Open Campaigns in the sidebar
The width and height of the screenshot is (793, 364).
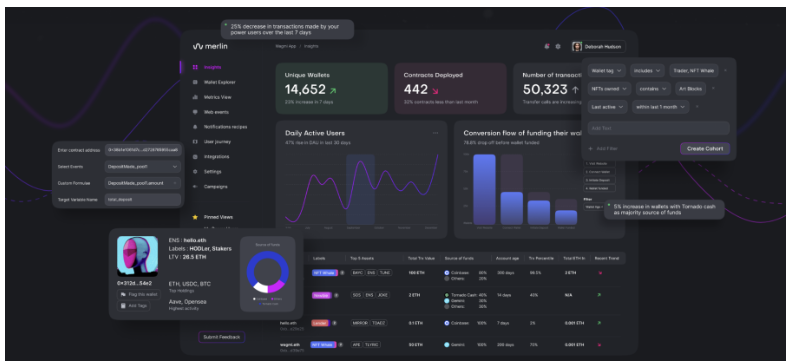(215, 187)
